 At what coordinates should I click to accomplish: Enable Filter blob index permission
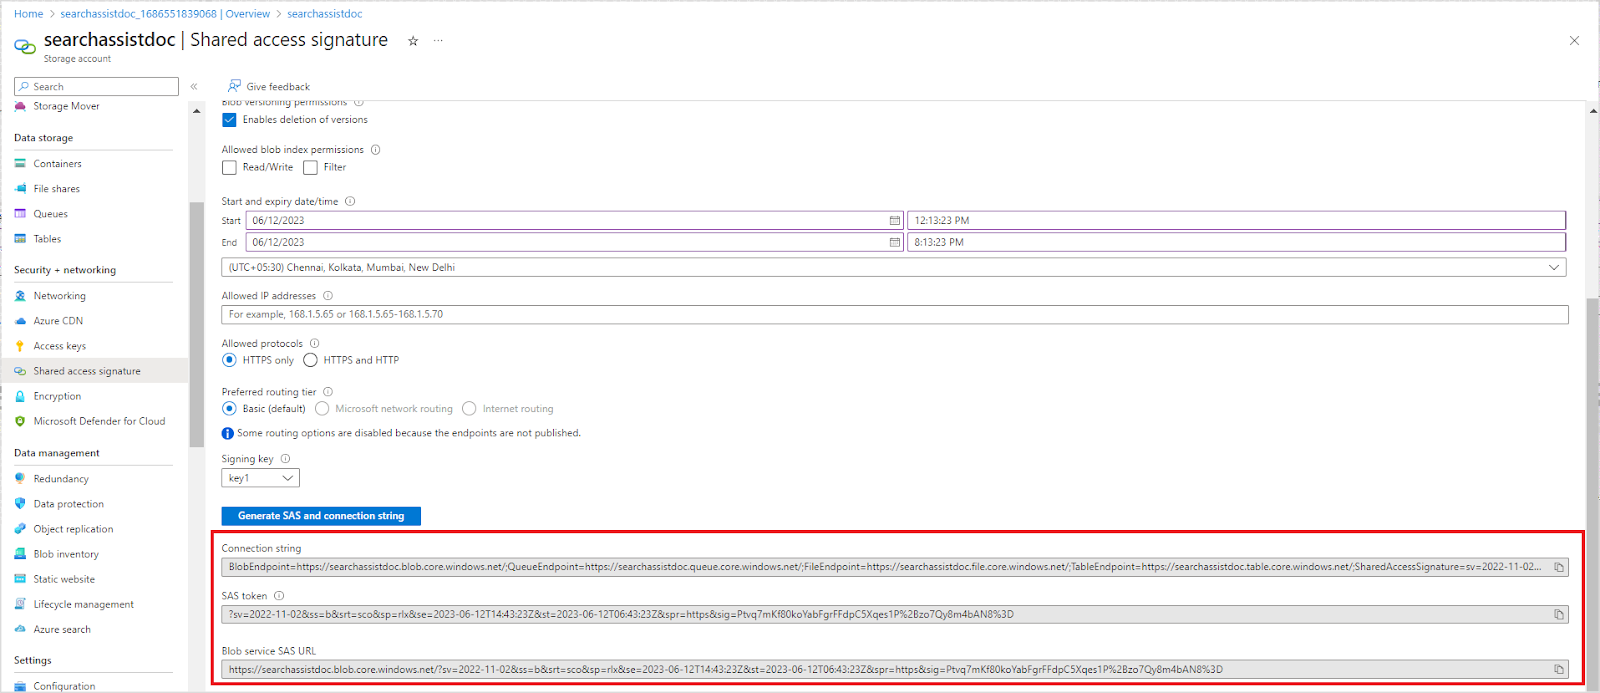point(310,168)
